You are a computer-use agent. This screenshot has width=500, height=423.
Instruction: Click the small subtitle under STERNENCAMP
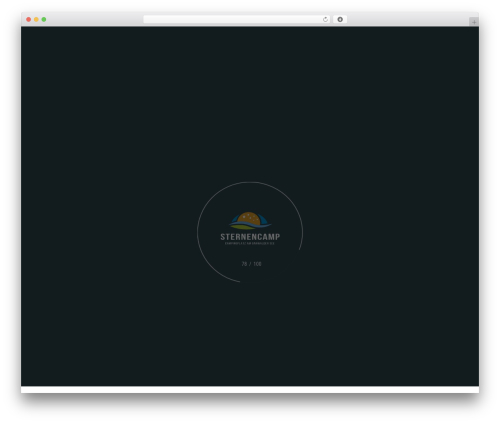click(250, 244)
